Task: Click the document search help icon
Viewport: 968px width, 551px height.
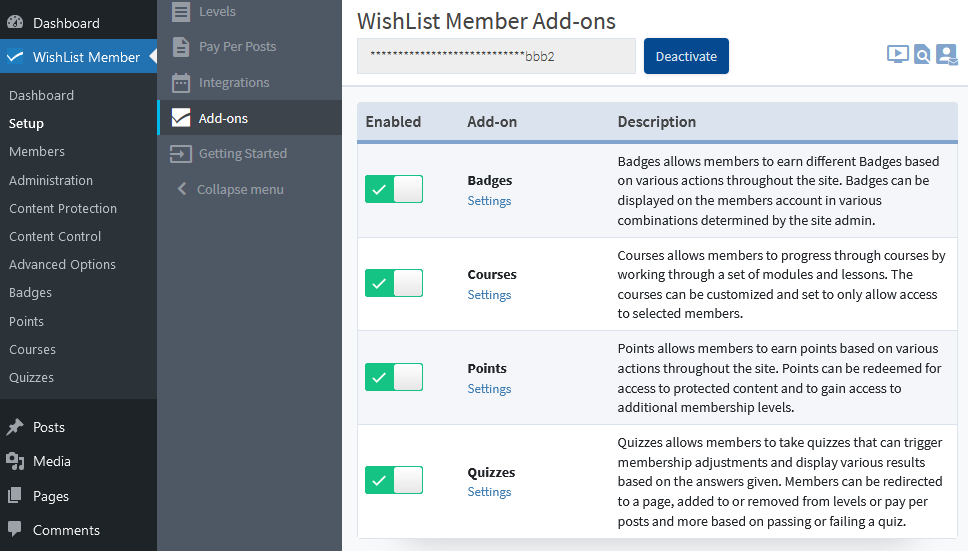Action: 922,55
